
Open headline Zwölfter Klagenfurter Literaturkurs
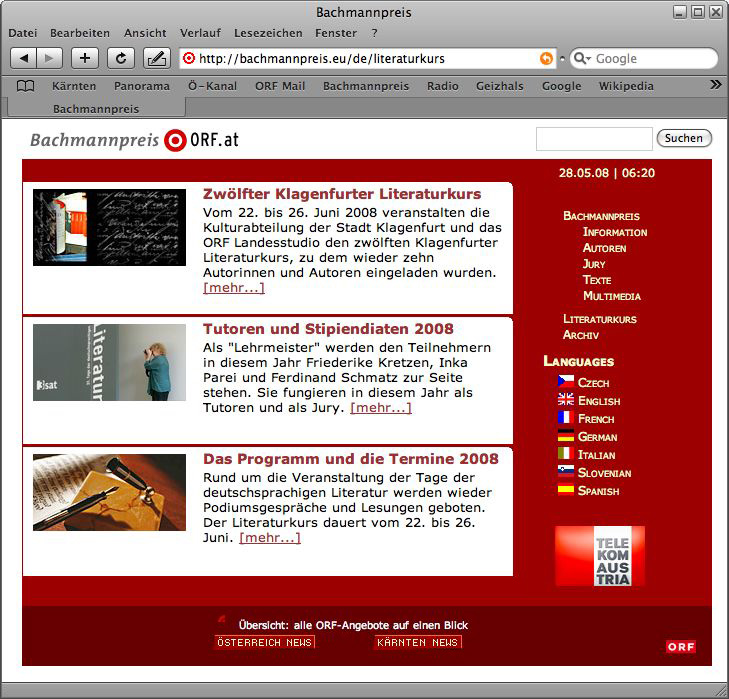click(x=342, y=194)
